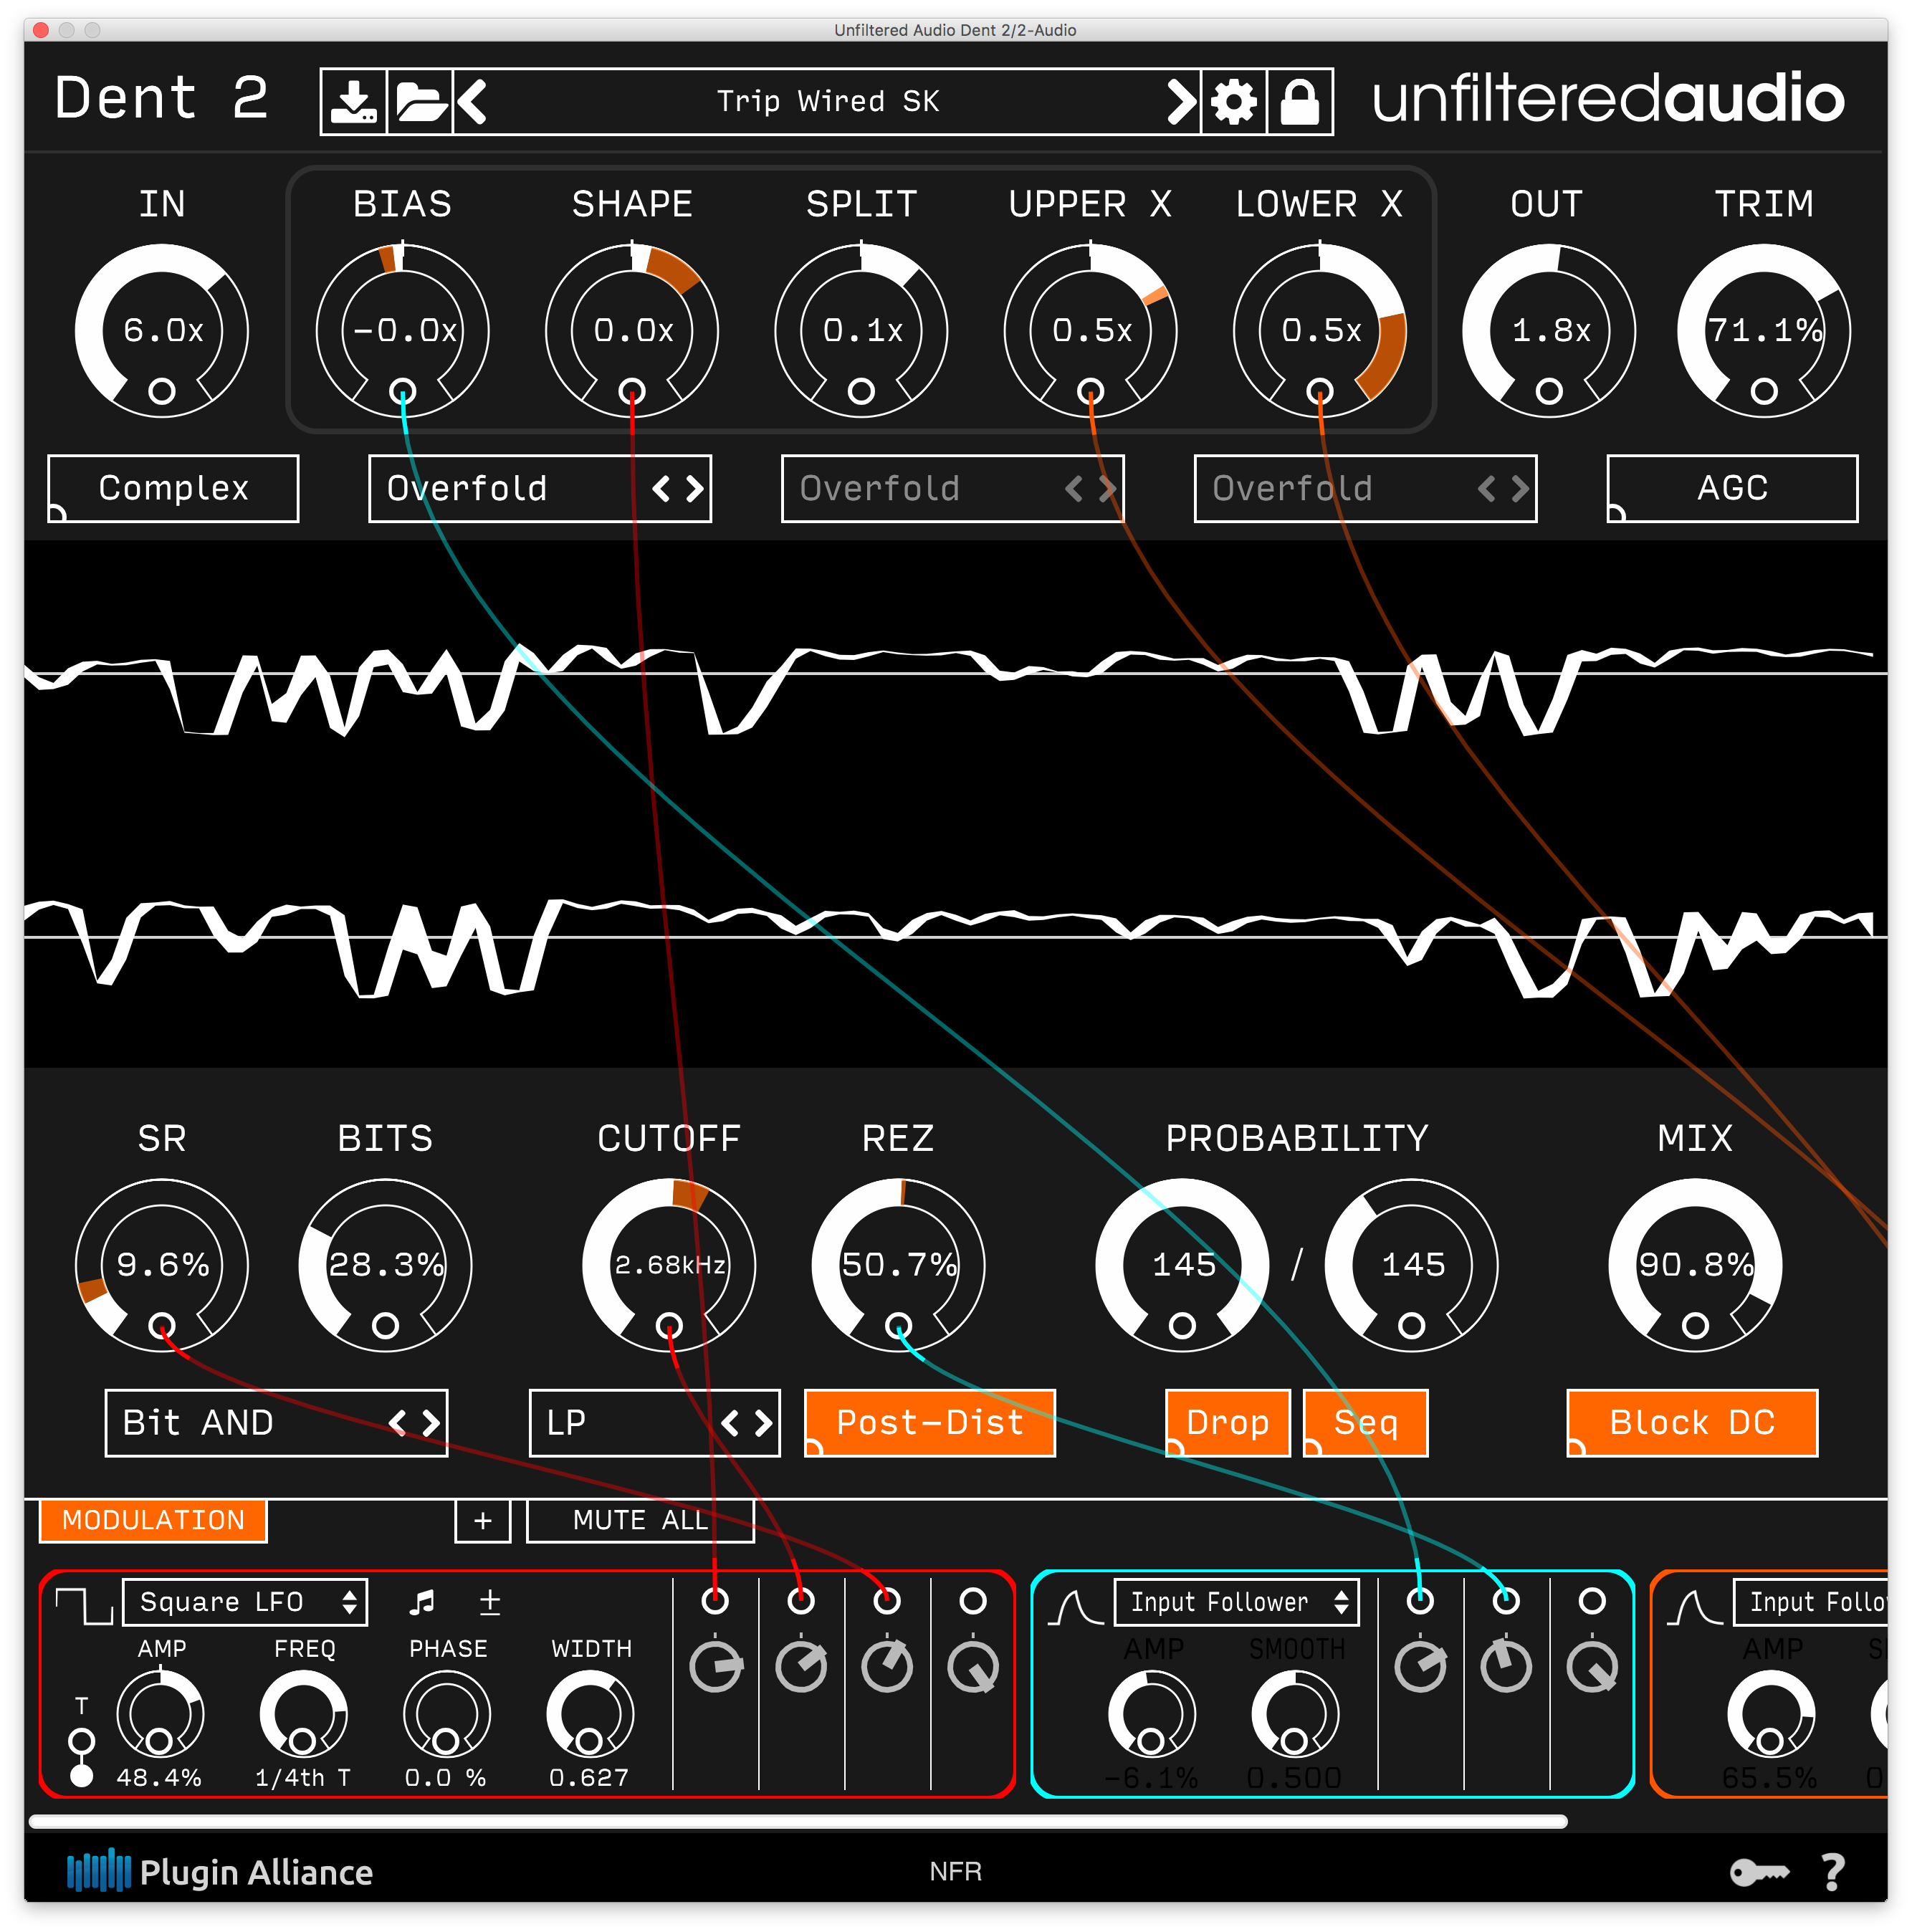Screen dimensions: 1912x1932
Task: Open the preset folder browser icon
Action: point(420,100)
